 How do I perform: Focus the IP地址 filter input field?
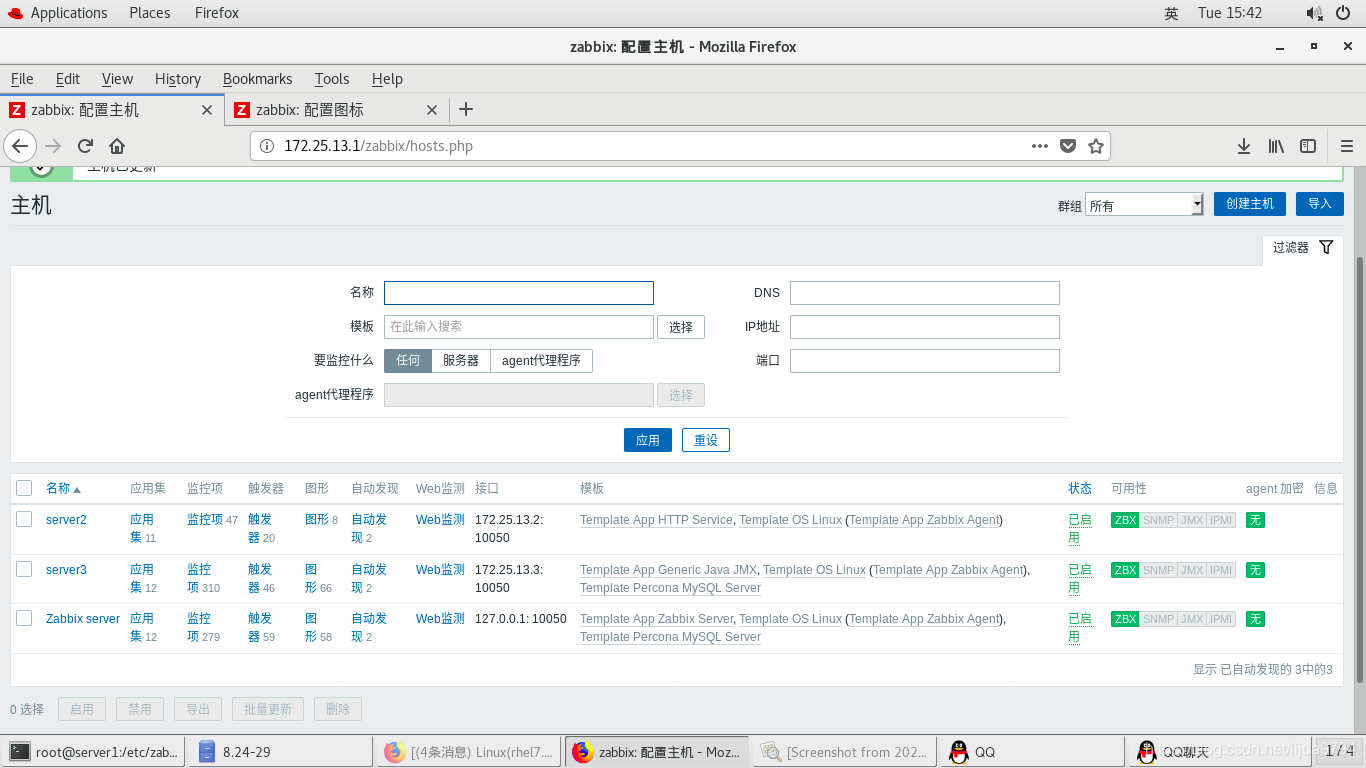[x=925, y=327]
